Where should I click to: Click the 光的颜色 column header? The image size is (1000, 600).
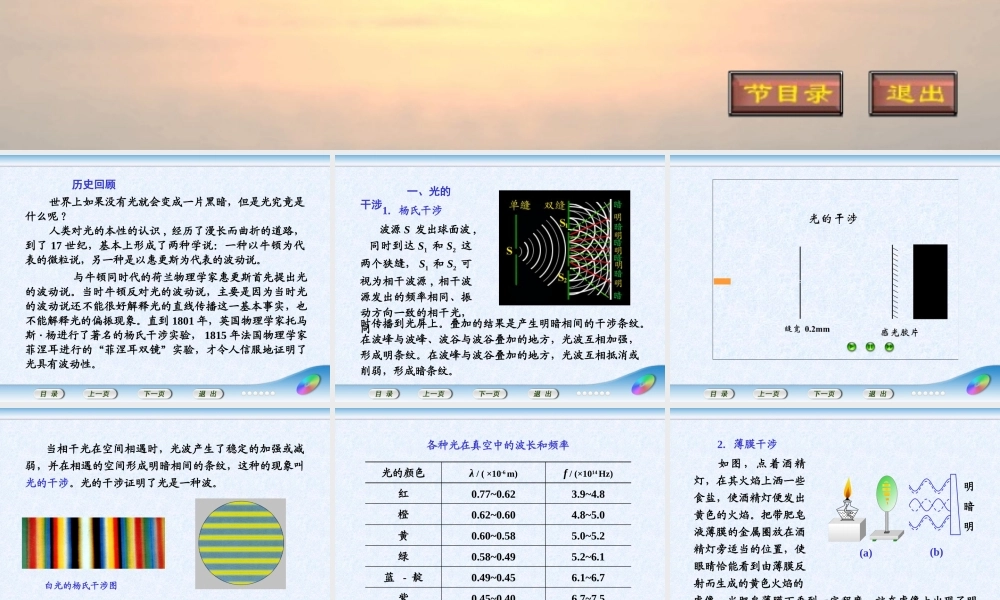tap(402, 472)
